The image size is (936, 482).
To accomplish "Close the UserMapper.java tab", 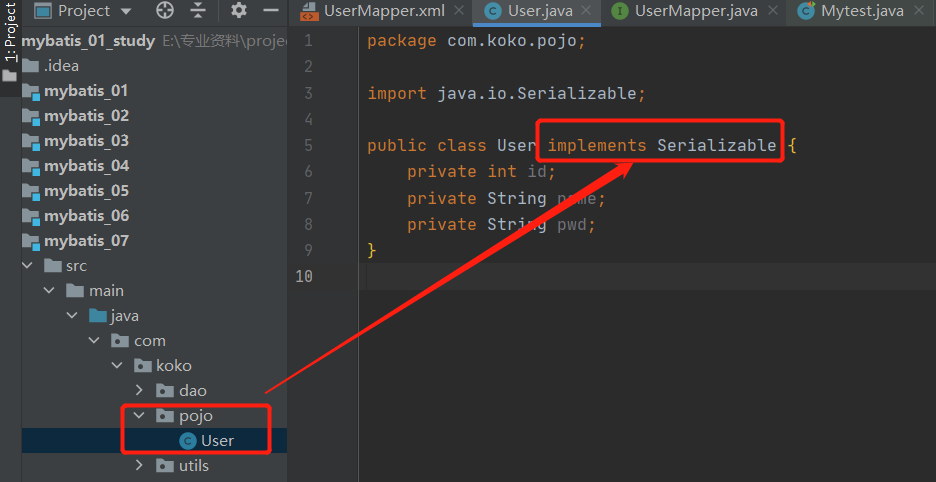I will 772,10.
